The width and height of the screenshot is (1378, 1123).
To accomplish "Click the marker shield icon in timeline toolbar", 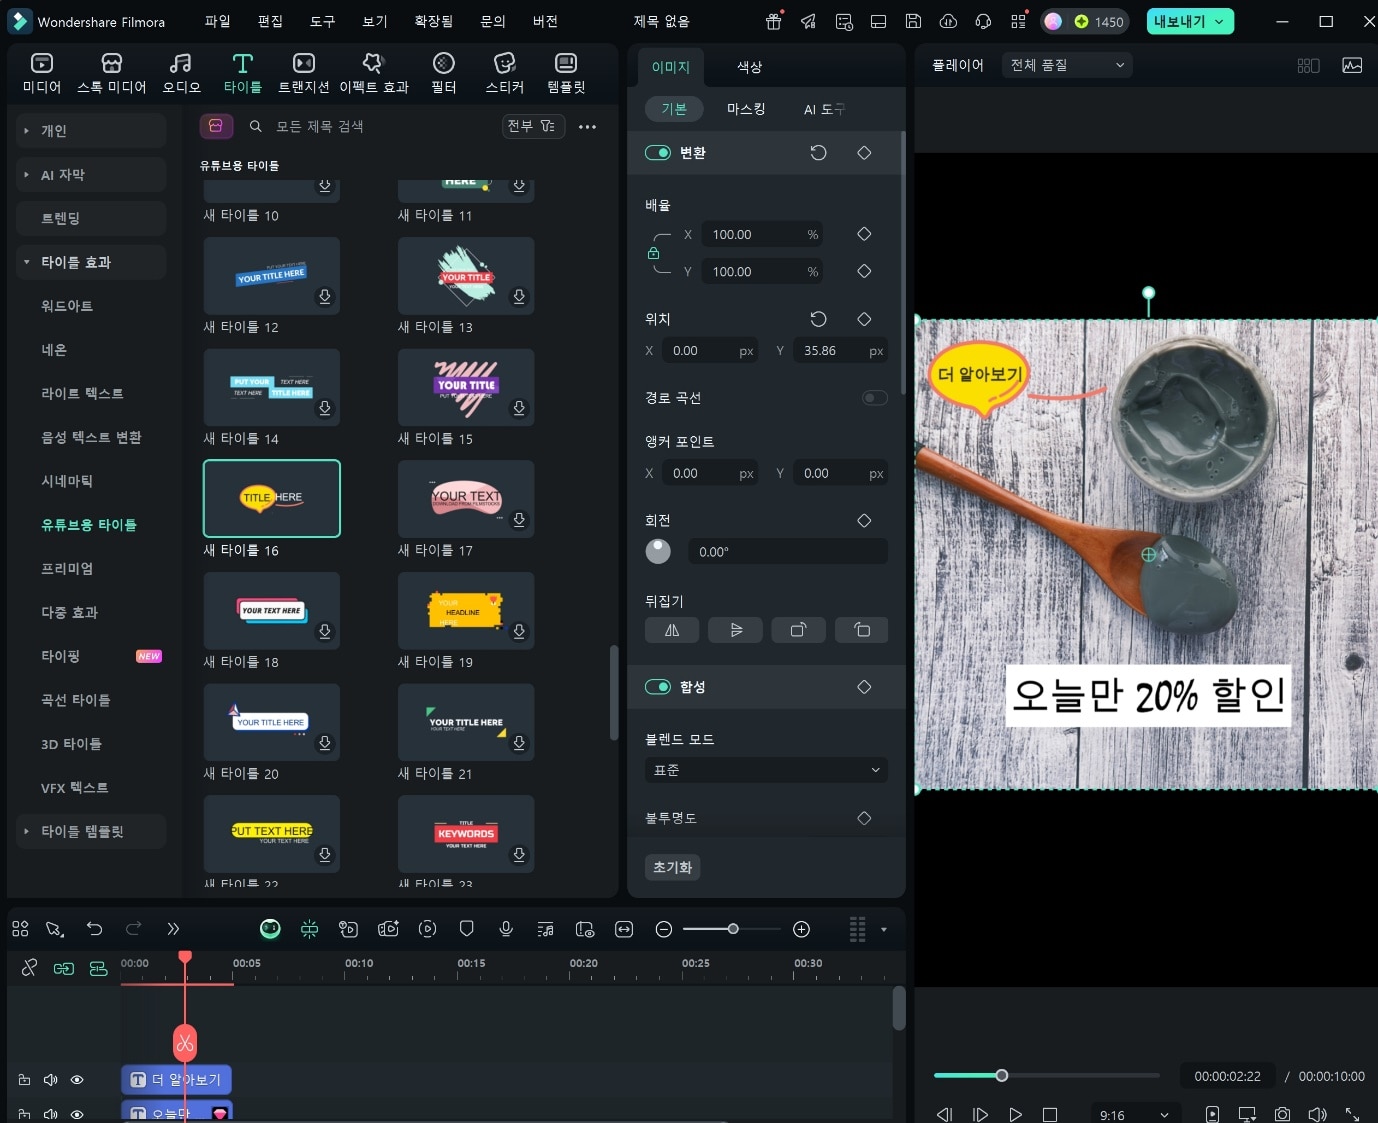I will click(466, 929).
